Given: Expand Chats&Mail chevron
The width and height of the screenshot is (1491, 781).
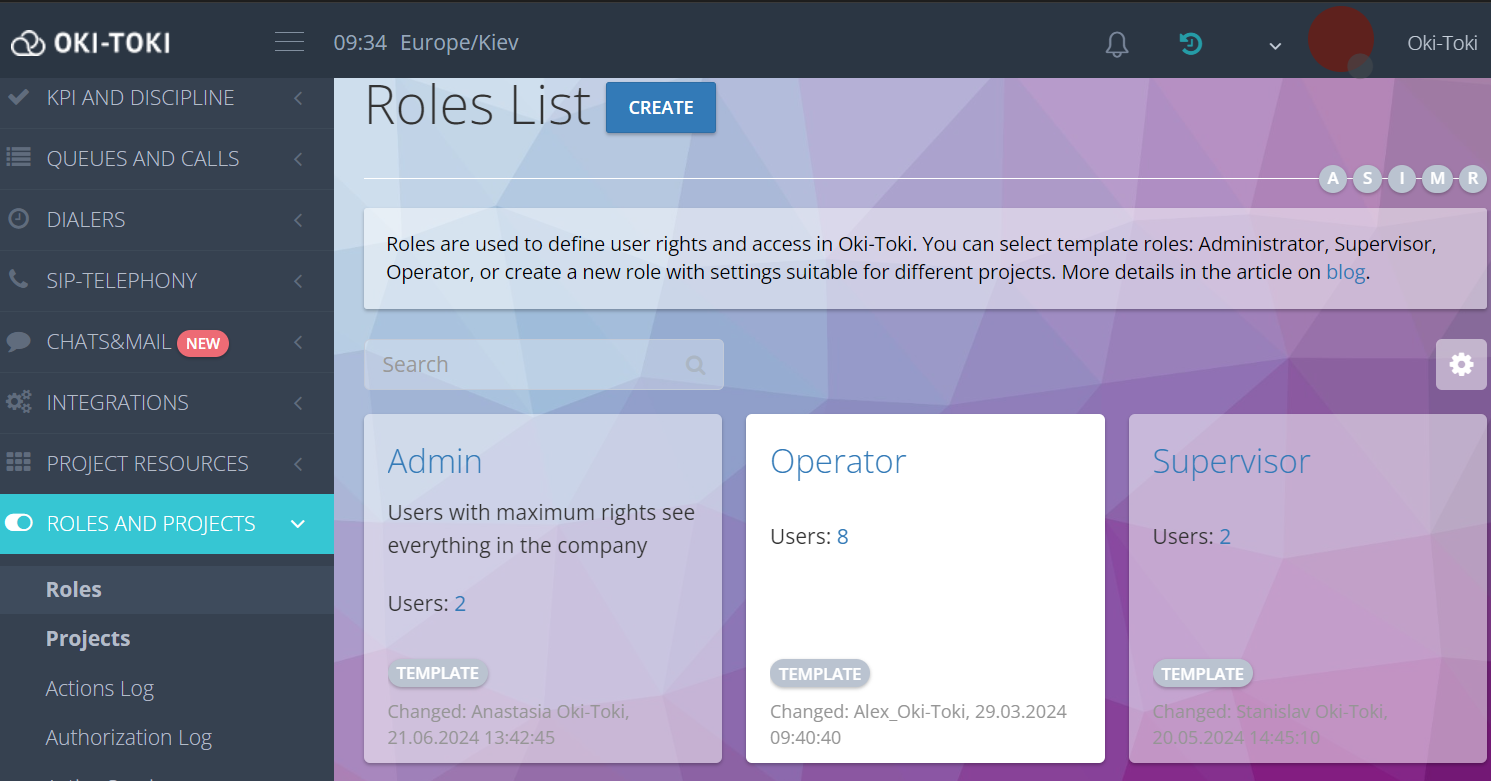Looking at the screenshot, I should pyautogui.click(x=298, y=342).
